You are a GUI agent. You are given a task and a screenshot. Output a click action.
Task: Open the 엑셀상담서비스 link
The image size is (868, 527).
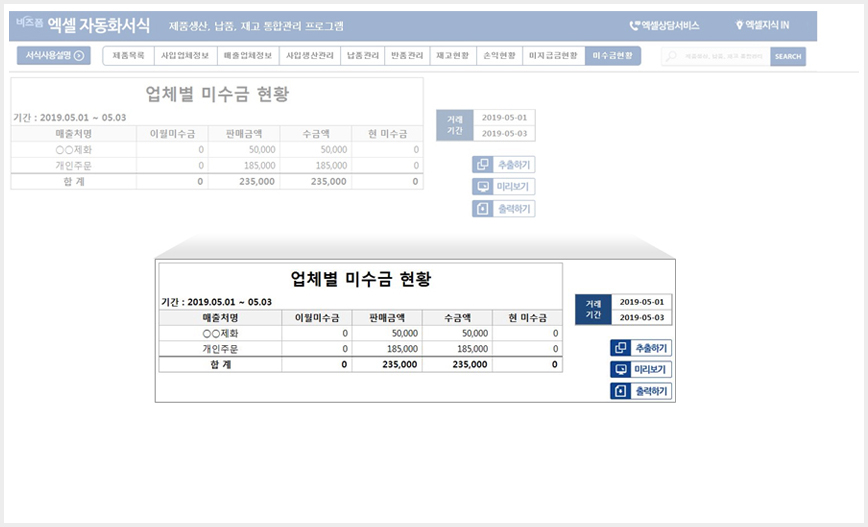point(664,25)
